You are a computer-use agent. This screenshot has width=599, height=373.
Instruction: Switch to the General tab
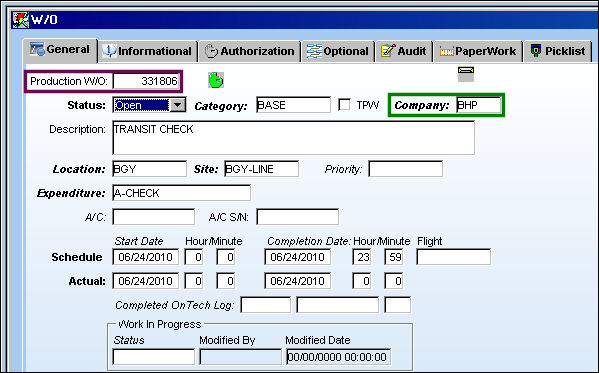(60, 50)
